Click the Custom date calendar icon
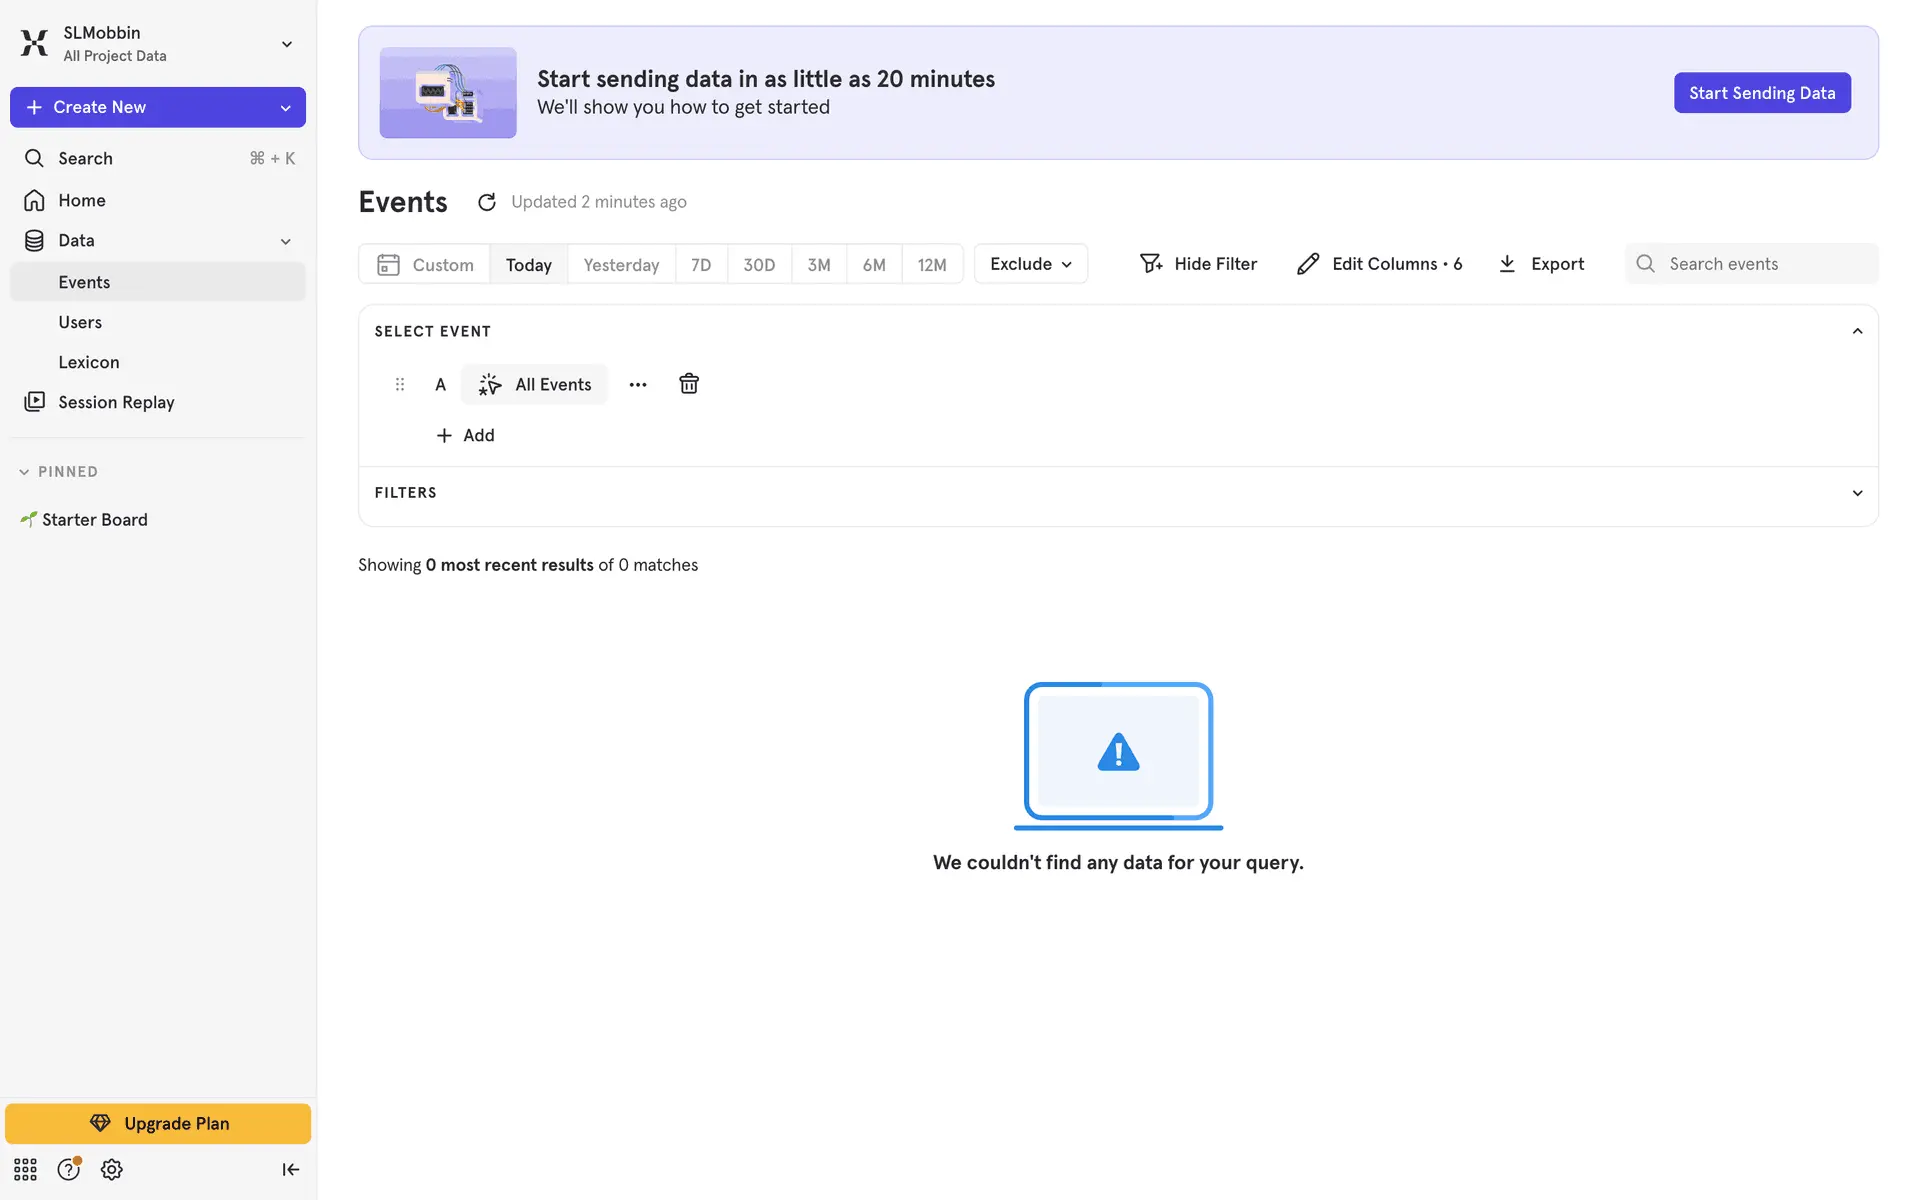This screenshot has width=1920, height=1200. [388, 265]
